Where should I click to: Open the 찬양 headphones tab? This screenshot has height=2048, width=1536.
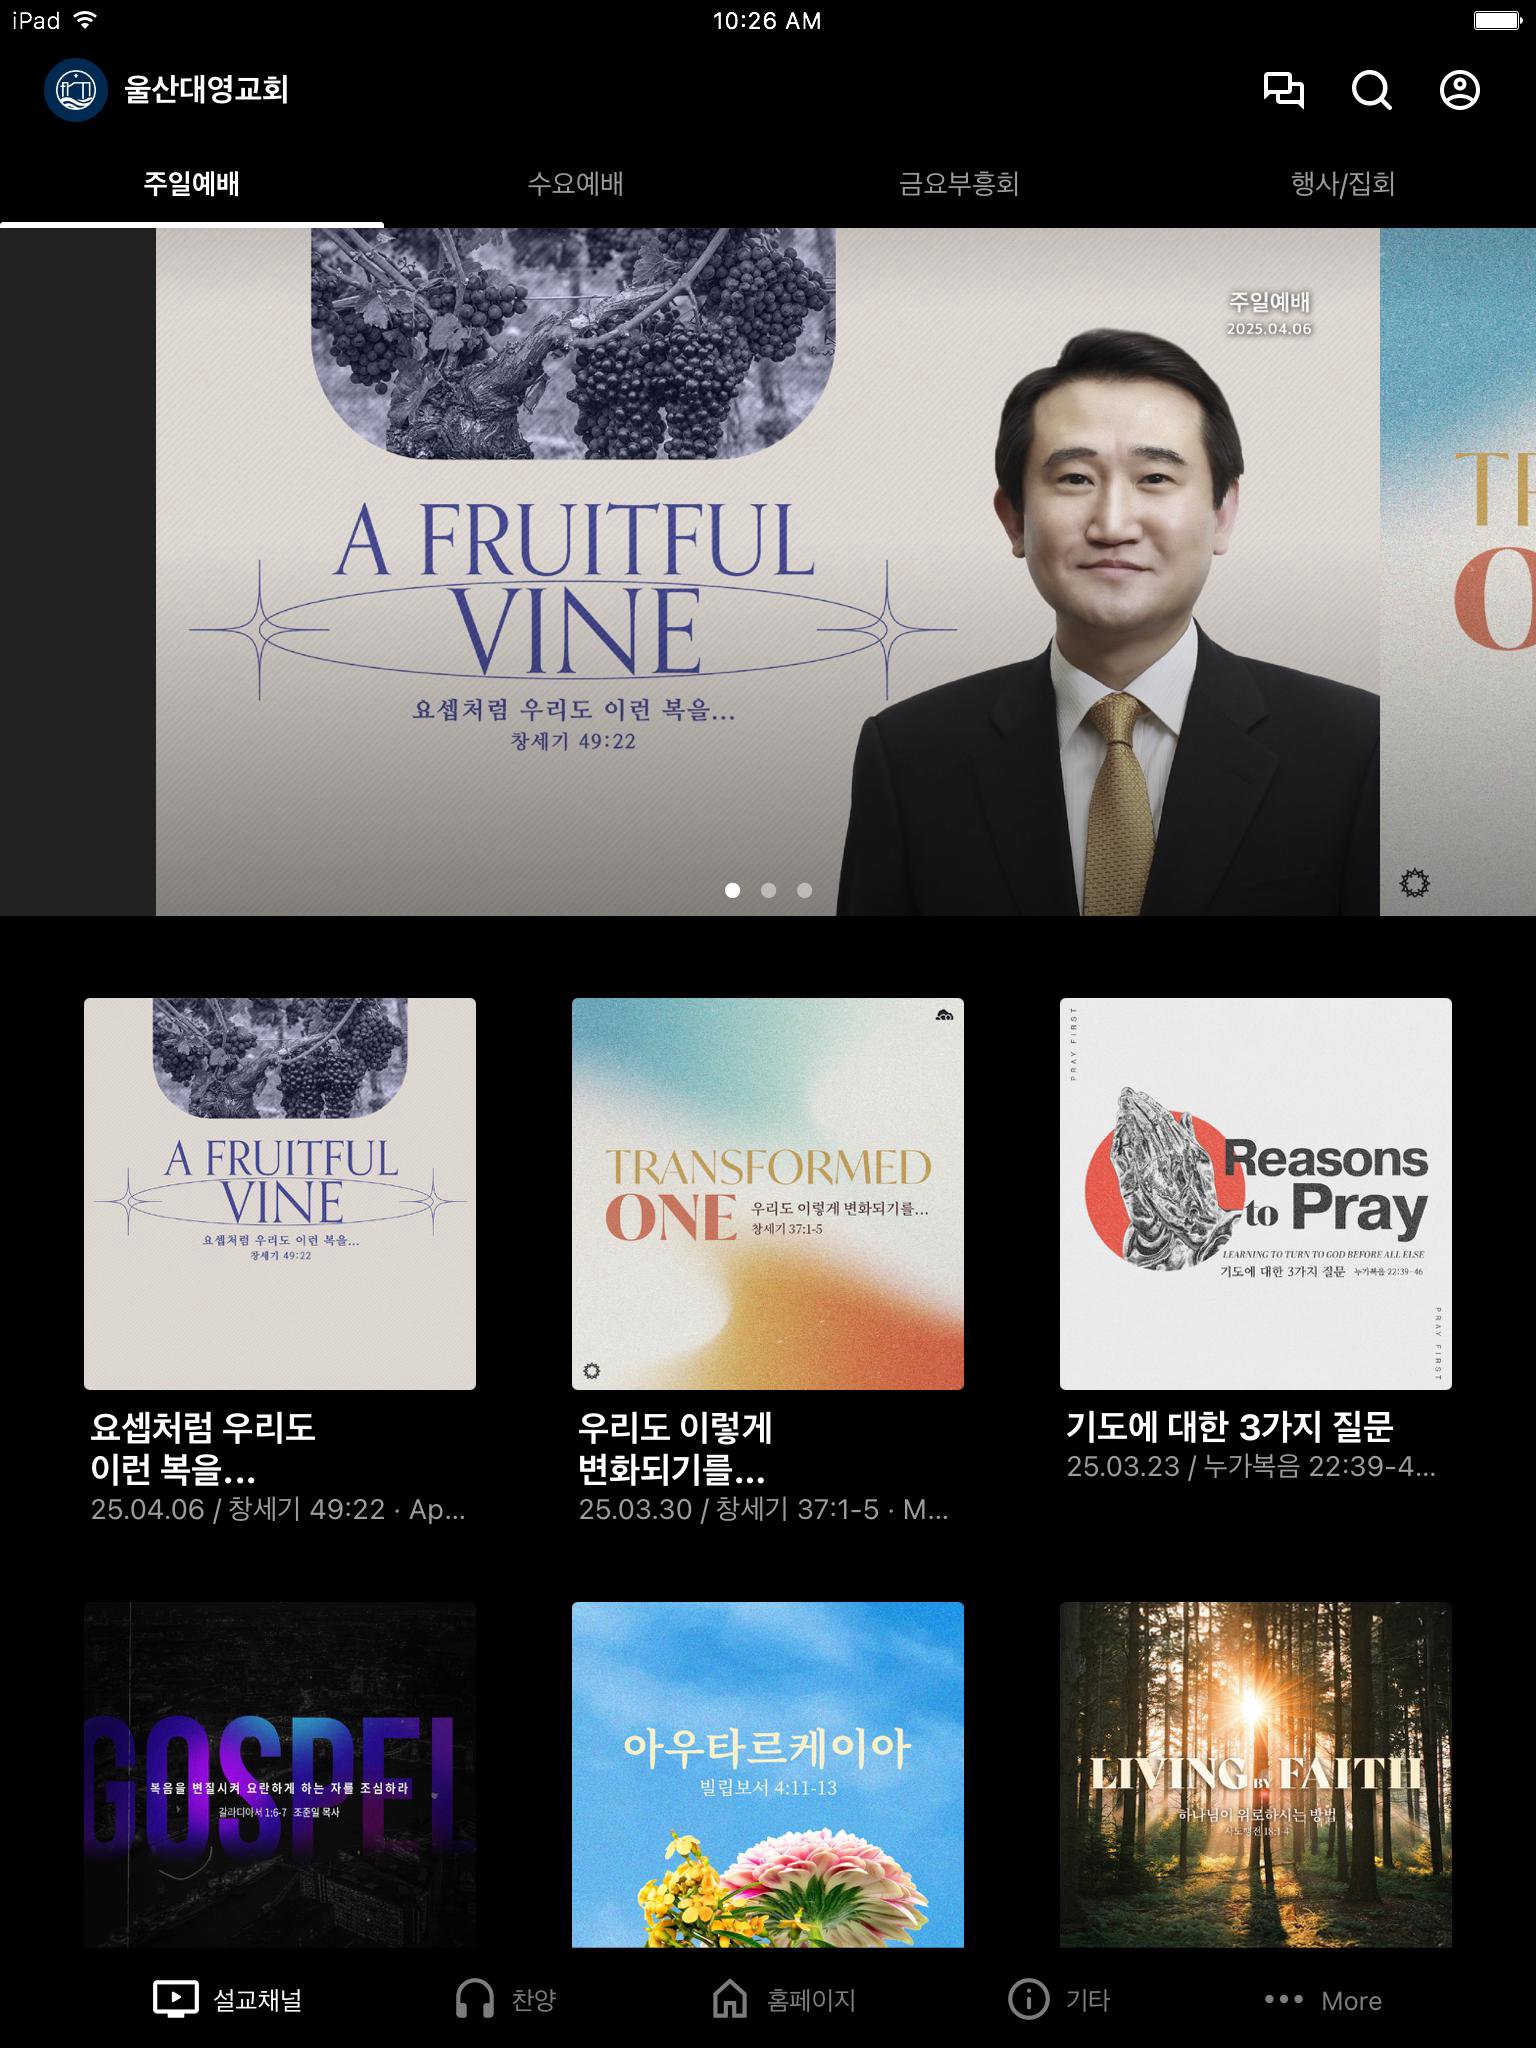pos(506,2000)
